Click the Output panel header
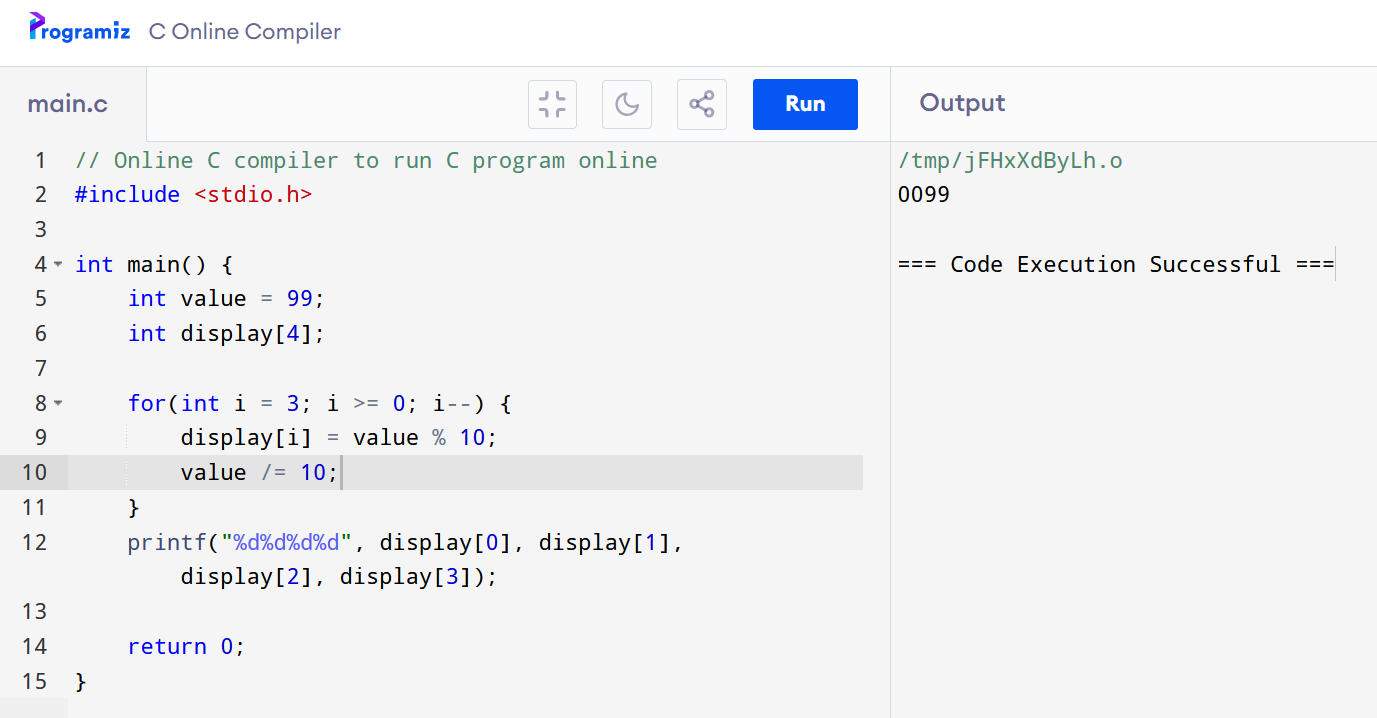Image resolution: width=1377 pixels, height=718 pixels. [x=962, y=103]
